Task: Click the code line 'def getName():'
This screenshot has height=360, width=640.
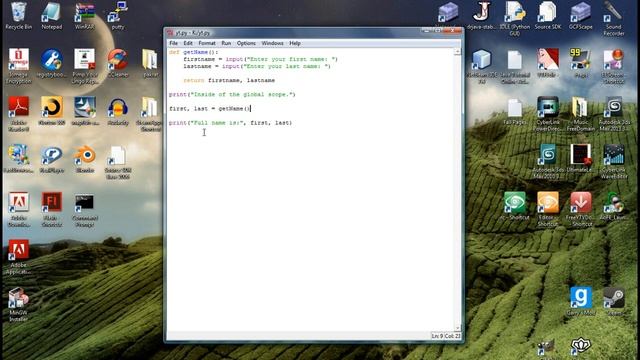Action: 193,52
